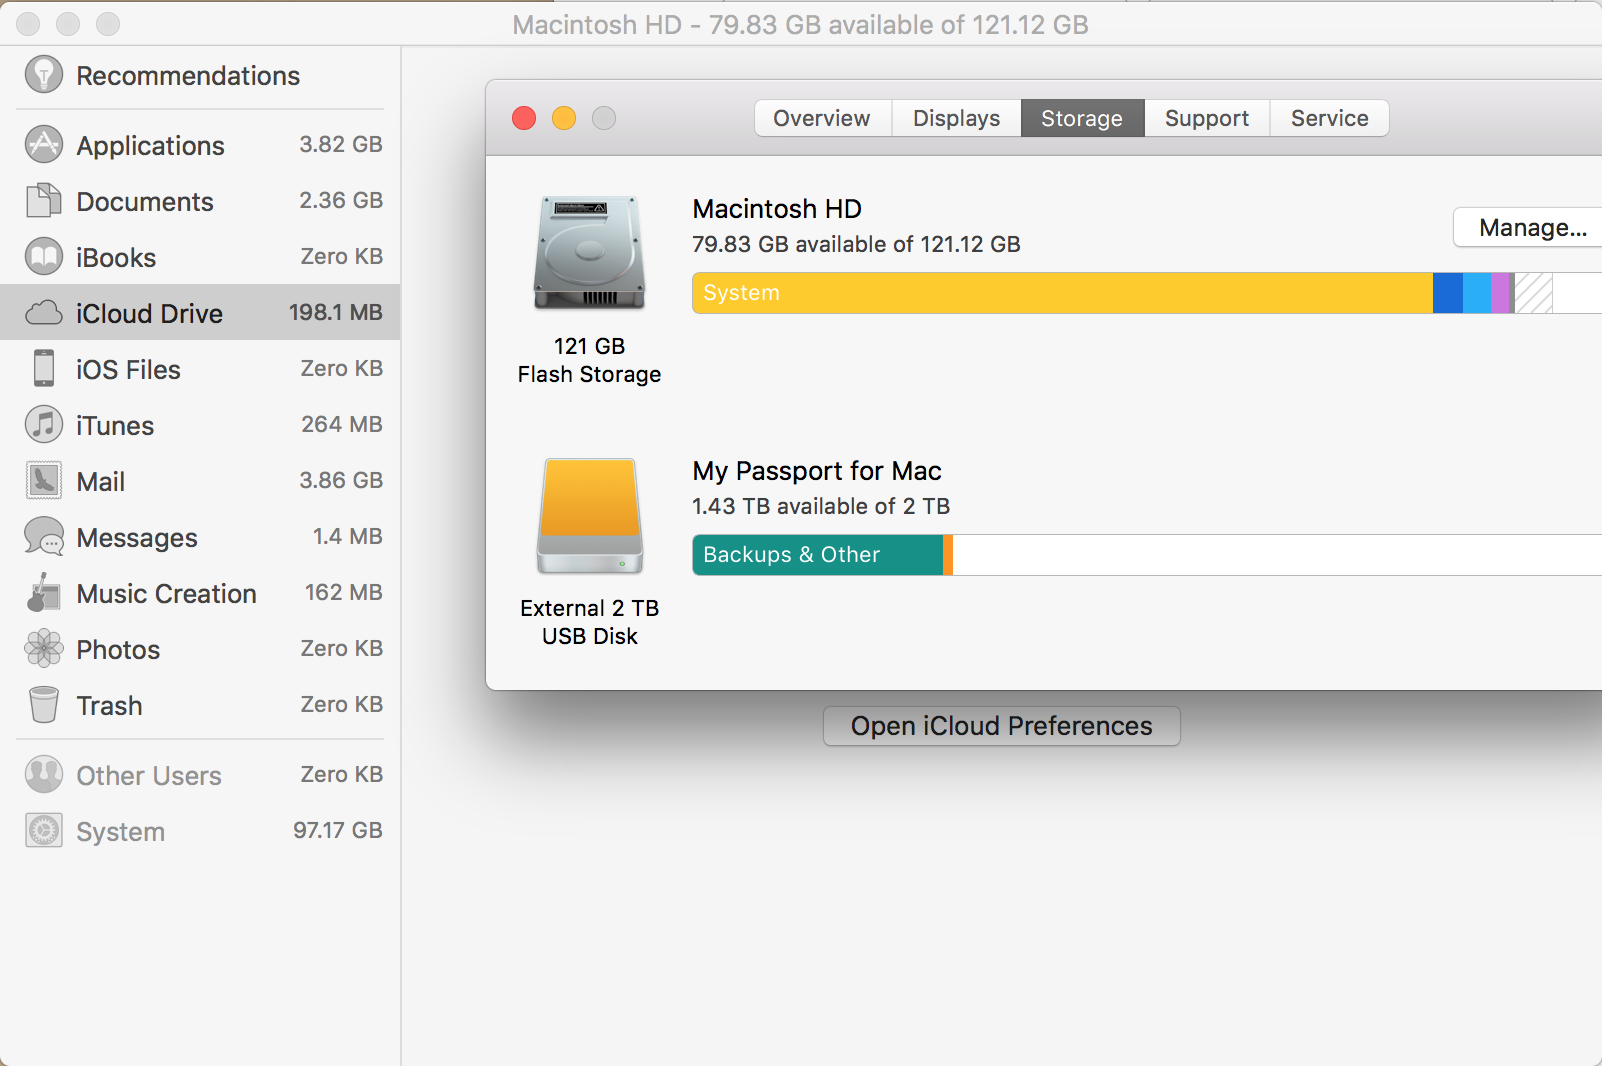Click the 264 MB iTunes size
1602x1066 pixels.
tap(342, 424)
